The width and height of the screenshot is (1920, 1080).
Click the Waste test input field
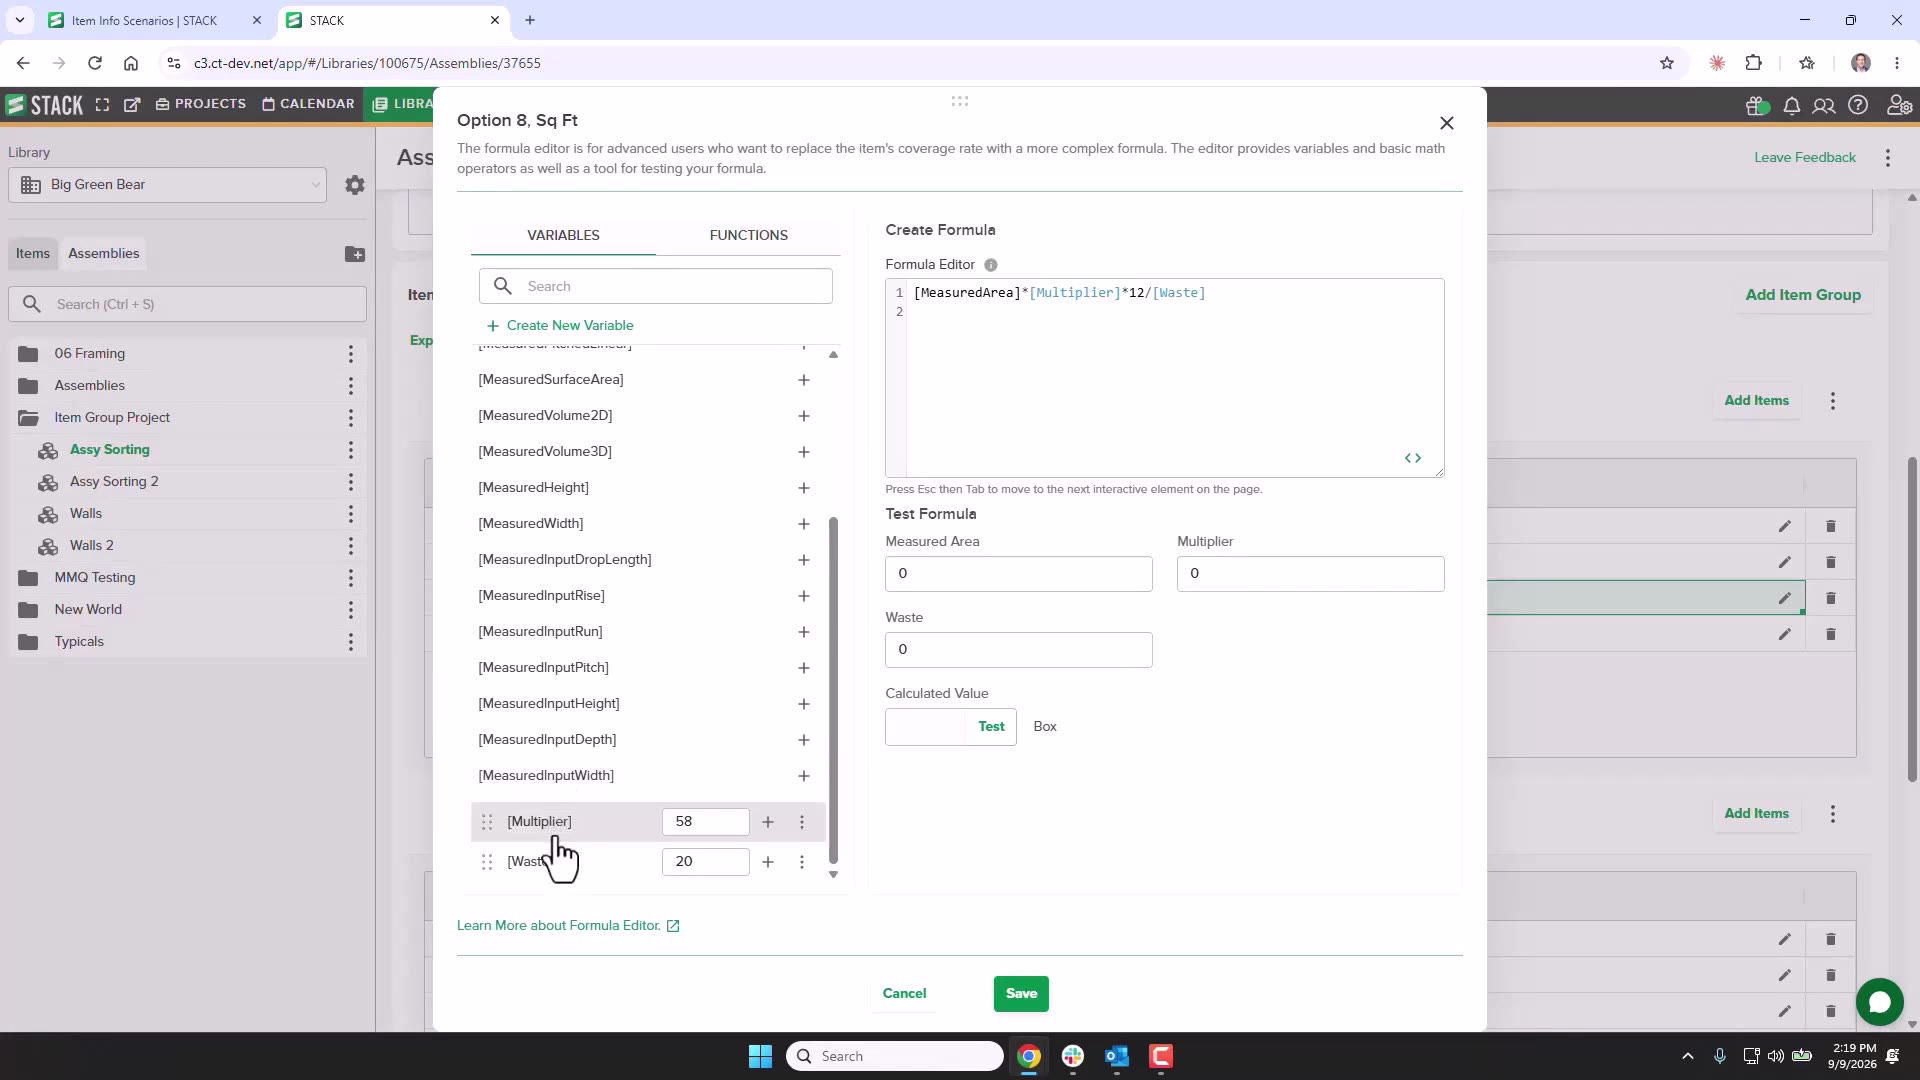click(x=1019, y=650)
